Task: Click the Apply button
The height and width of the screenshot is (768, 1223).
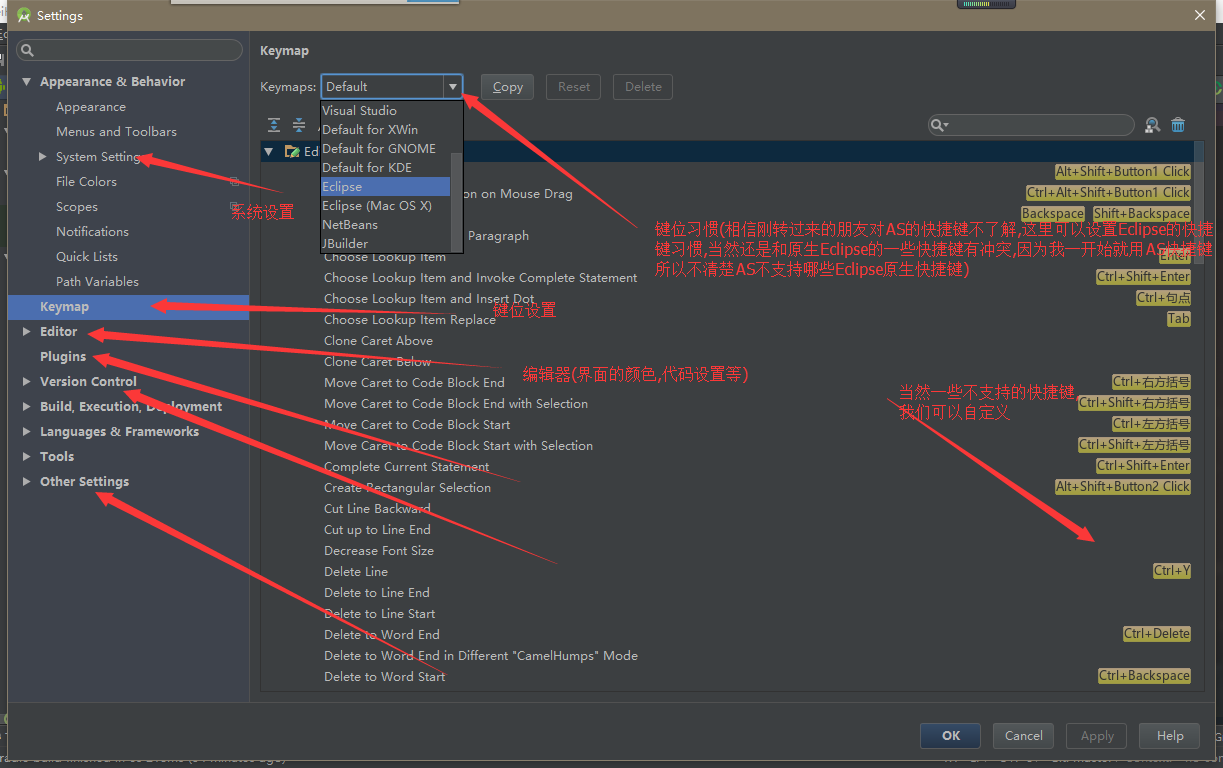Action: coord(1097,735)
